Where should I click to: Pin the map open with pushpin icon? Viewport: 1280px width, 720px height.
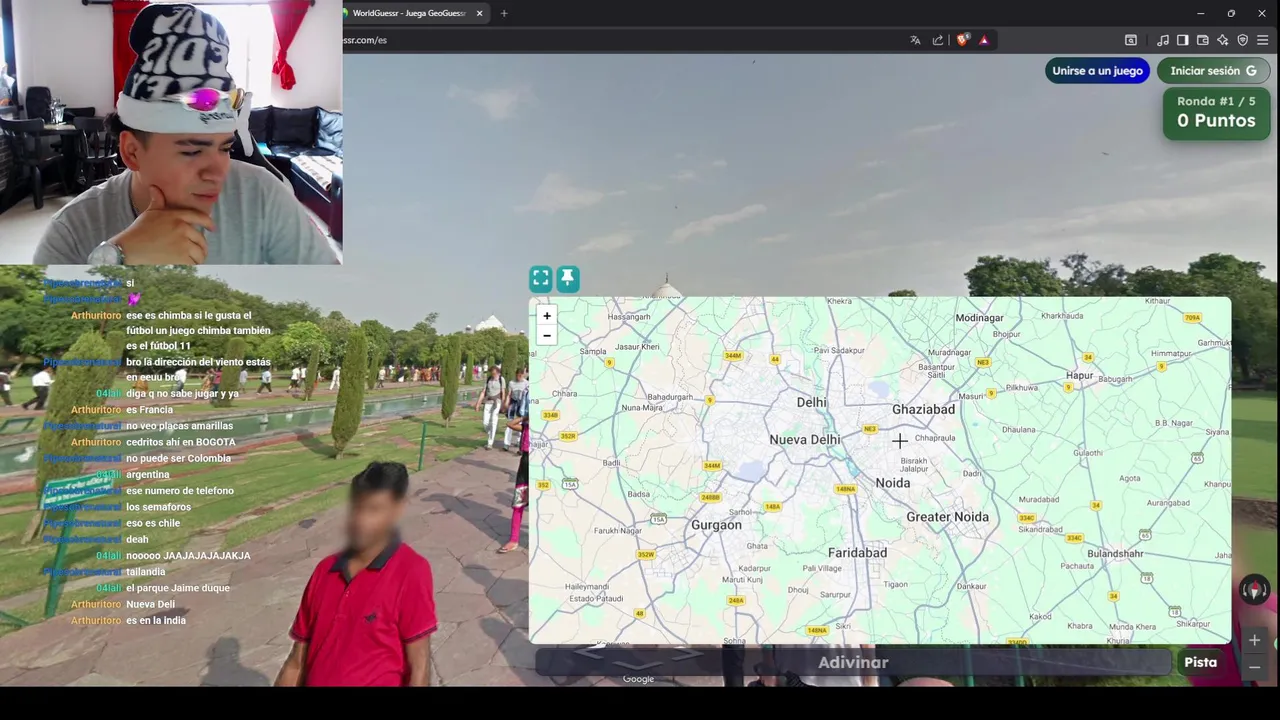point(567,278)
